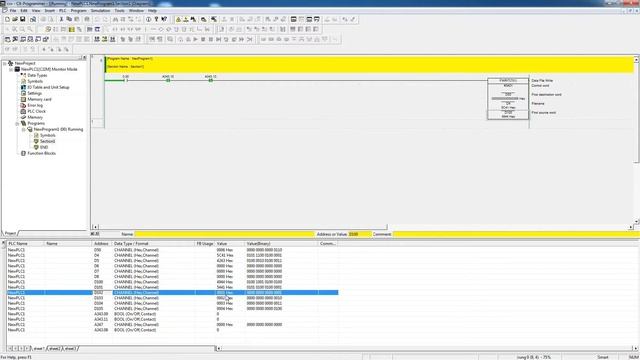This screenshot has height=360, width=640.
Task: Select the 0.00 contact on the rung
Action: pyautogui.click(x=126, y=80)
